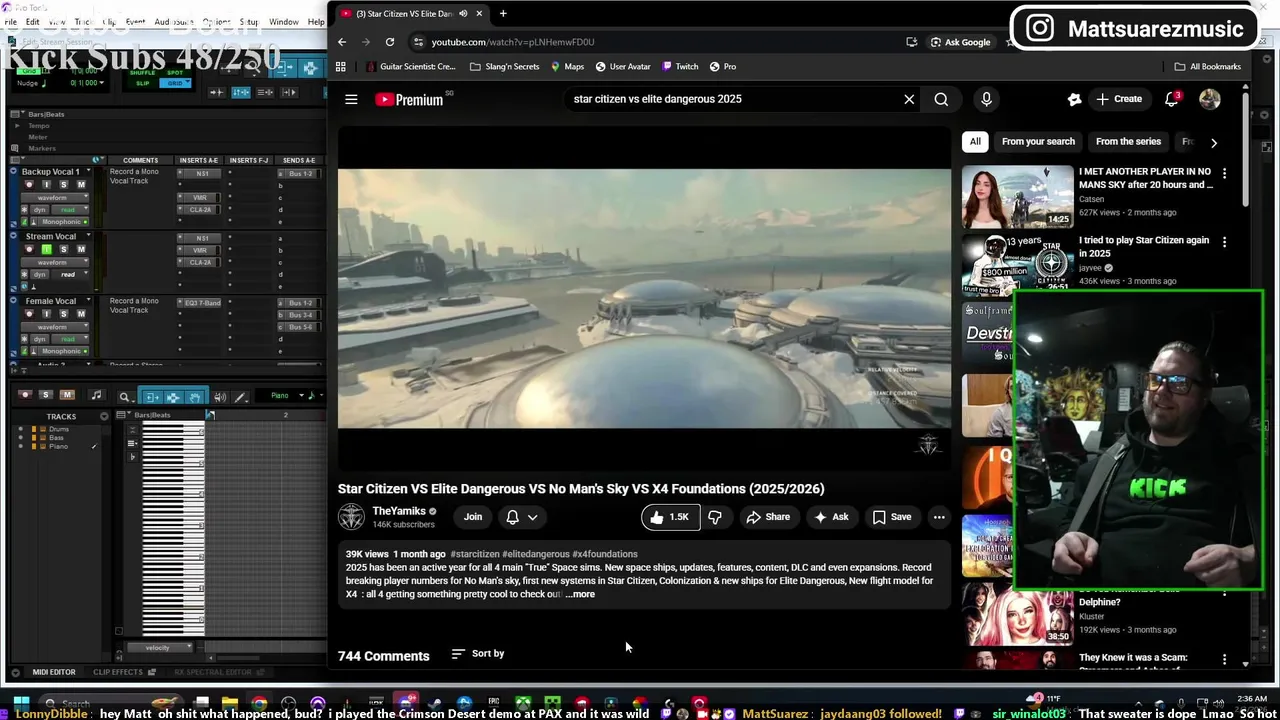
Task: Open options for No Man's Sky suggested video
Action: (x=1224, y=173)
